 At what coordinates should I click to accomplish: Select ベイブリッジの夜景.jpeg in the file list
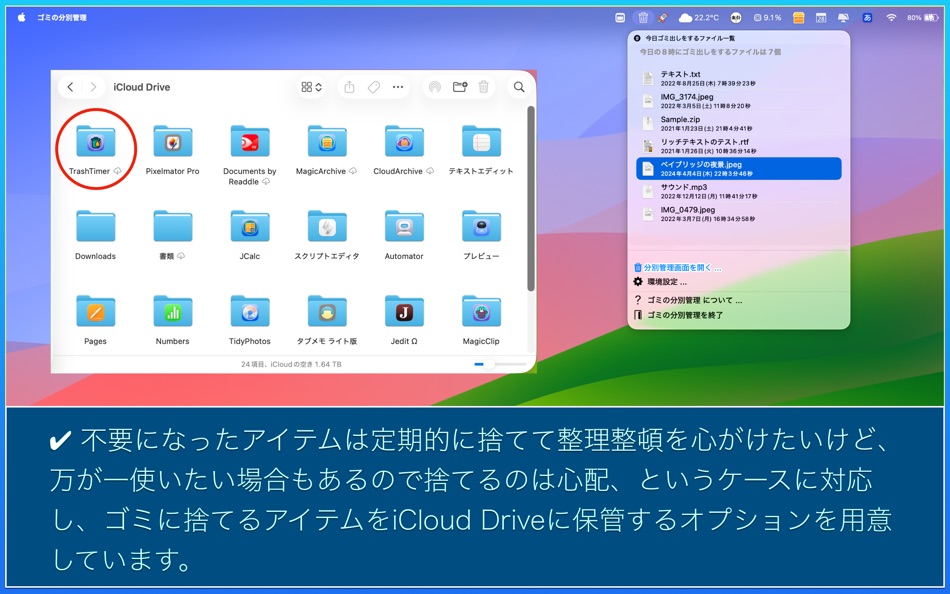tap(740, 168)
